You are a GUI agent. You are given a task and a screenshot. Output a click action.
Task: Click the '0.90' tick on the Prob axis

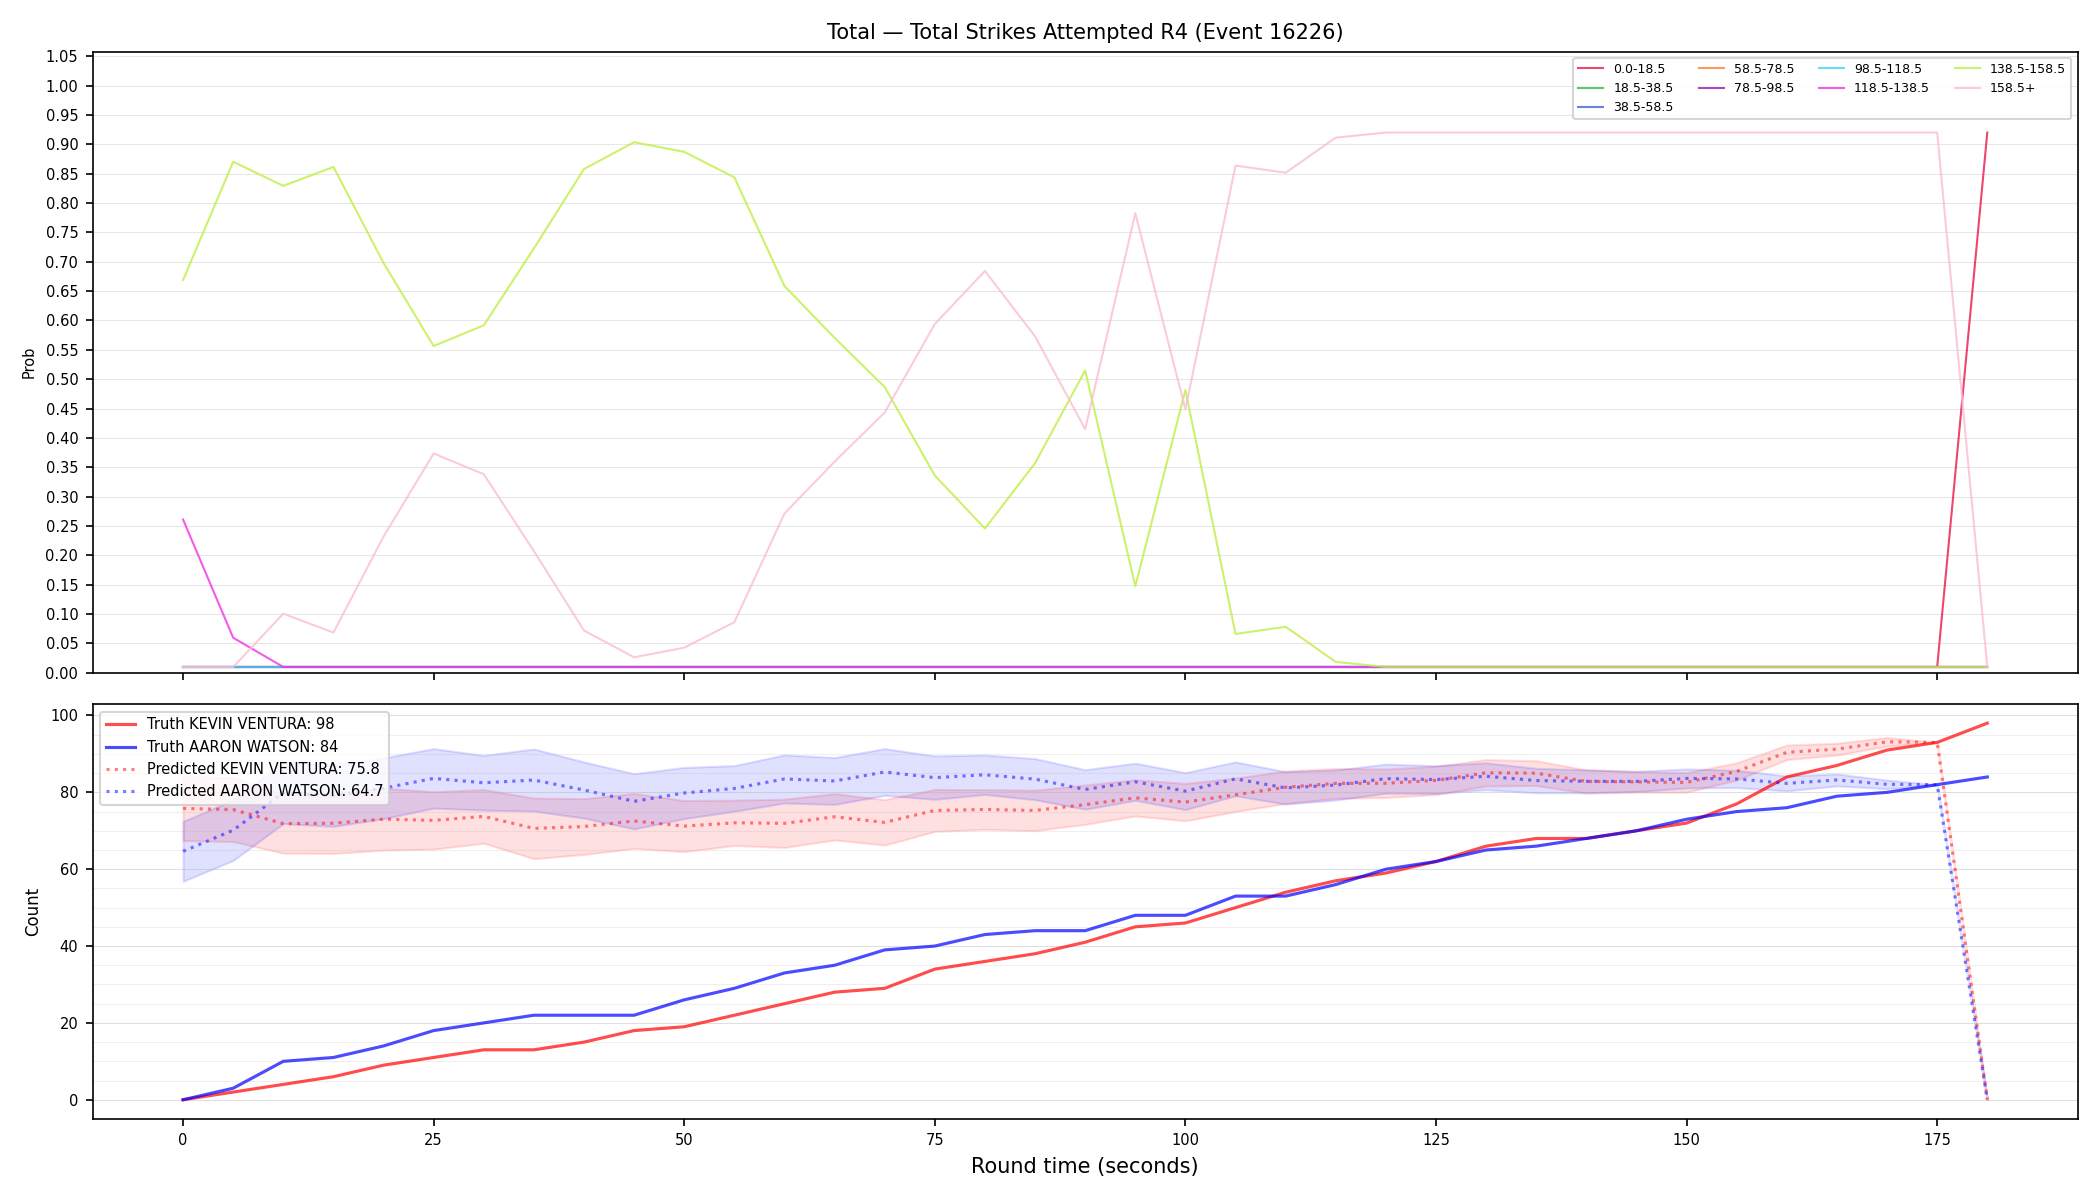pyautogui.click(x=62, y=145)
